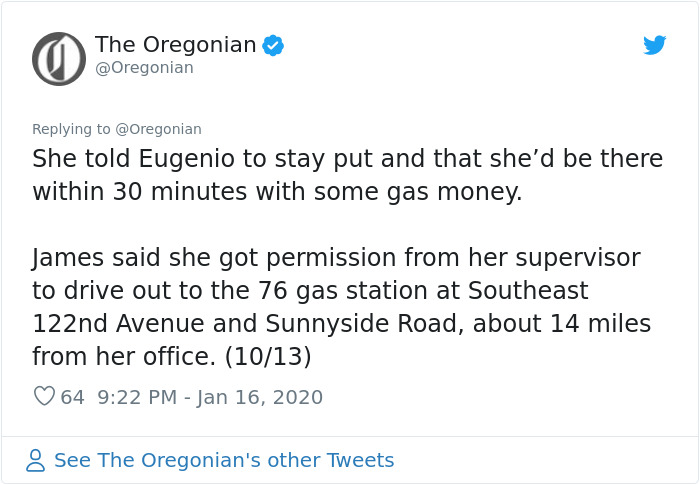
Task: Click the "Sunnyside Road" text in the tweet
Action: pos(360,324)
